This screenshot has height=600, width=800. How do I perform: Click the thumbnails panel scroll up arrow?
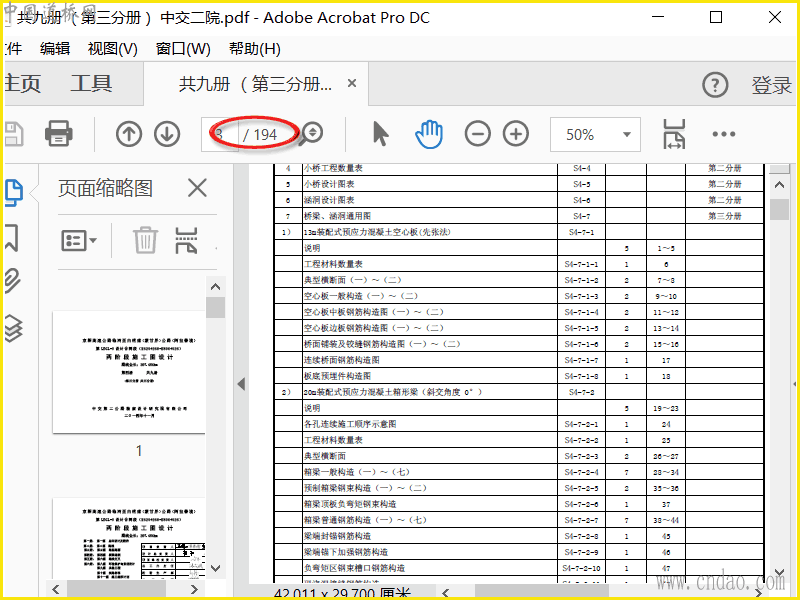pyautogui.click(x=215, y=287)
